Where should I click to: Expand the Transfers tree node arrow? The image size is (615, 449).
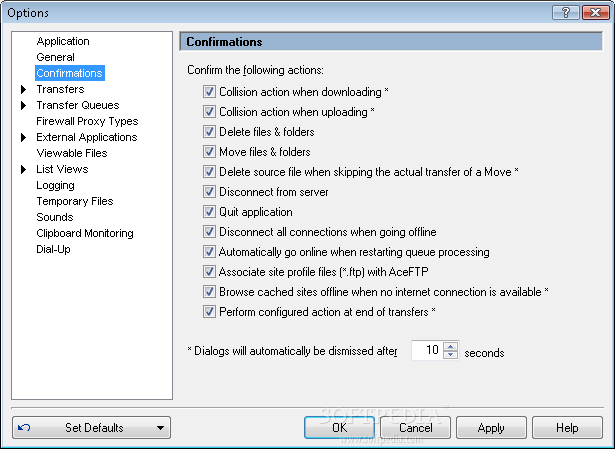[x=24, y=89]
